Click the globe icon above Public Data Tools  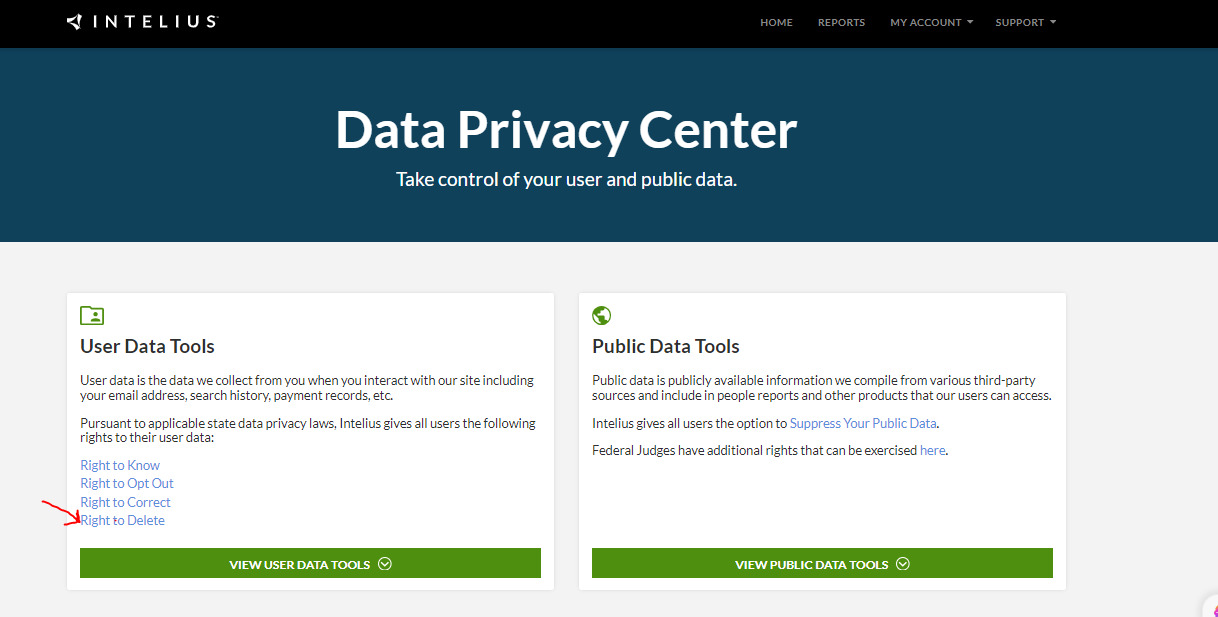coord(602,316)
